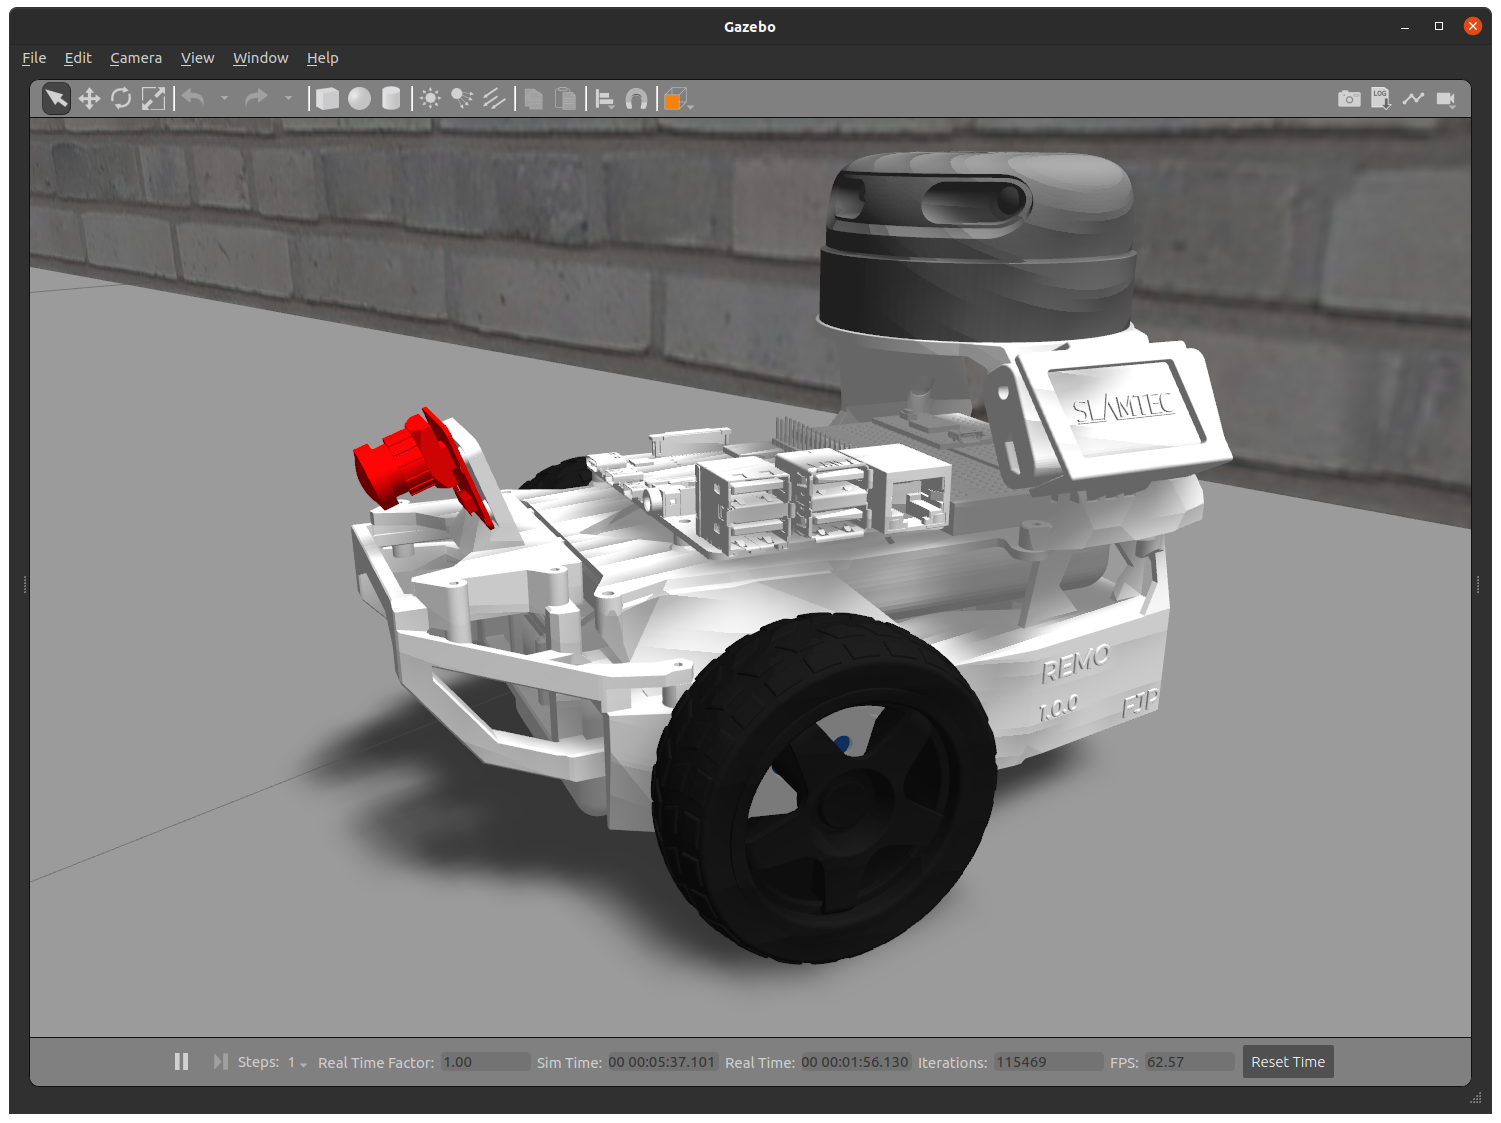1501x1123 pixels.
Task: Open the video record dropdown
Action: pyautogui.click(x=1446, y=98)
